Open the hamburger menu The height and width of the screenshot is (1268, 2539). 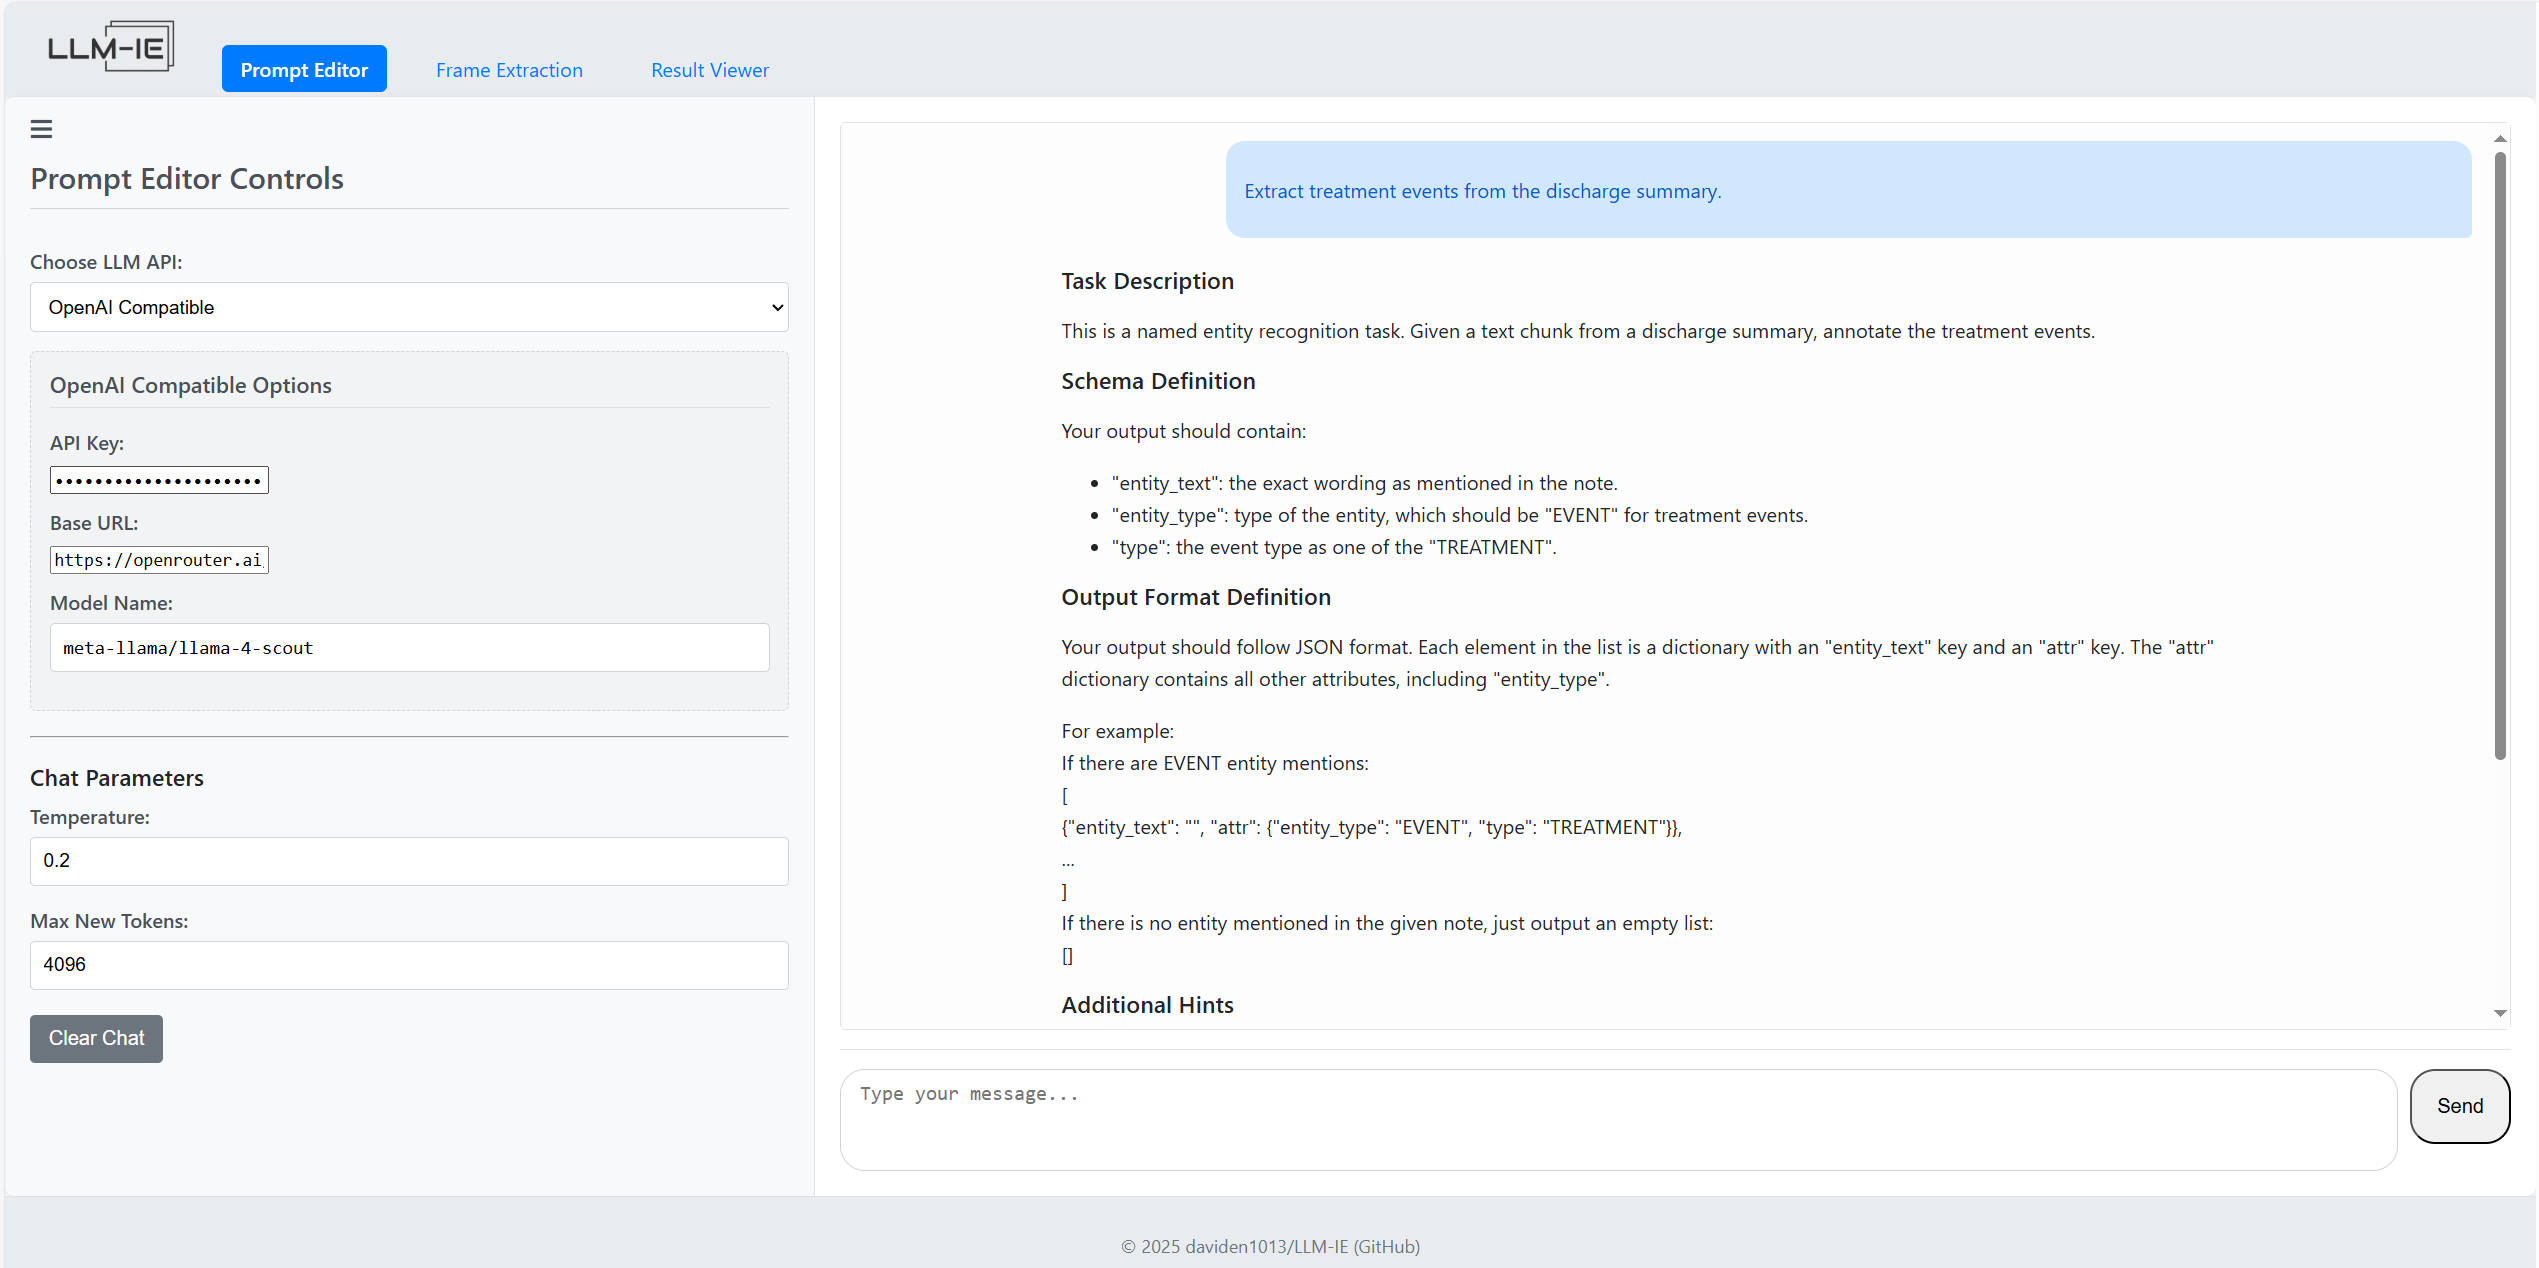(x=41, y=129)
